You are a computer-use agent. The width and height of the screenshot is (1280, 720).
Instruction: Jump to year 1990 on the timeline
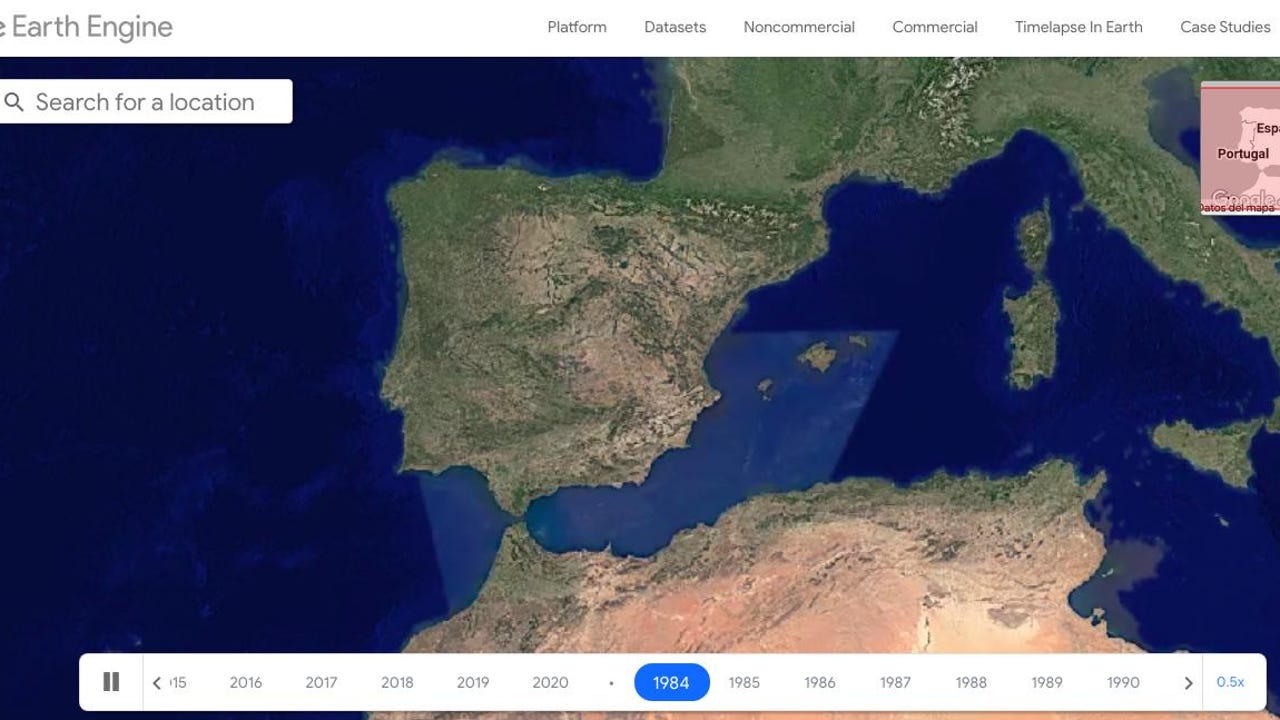pos(1123,682)
